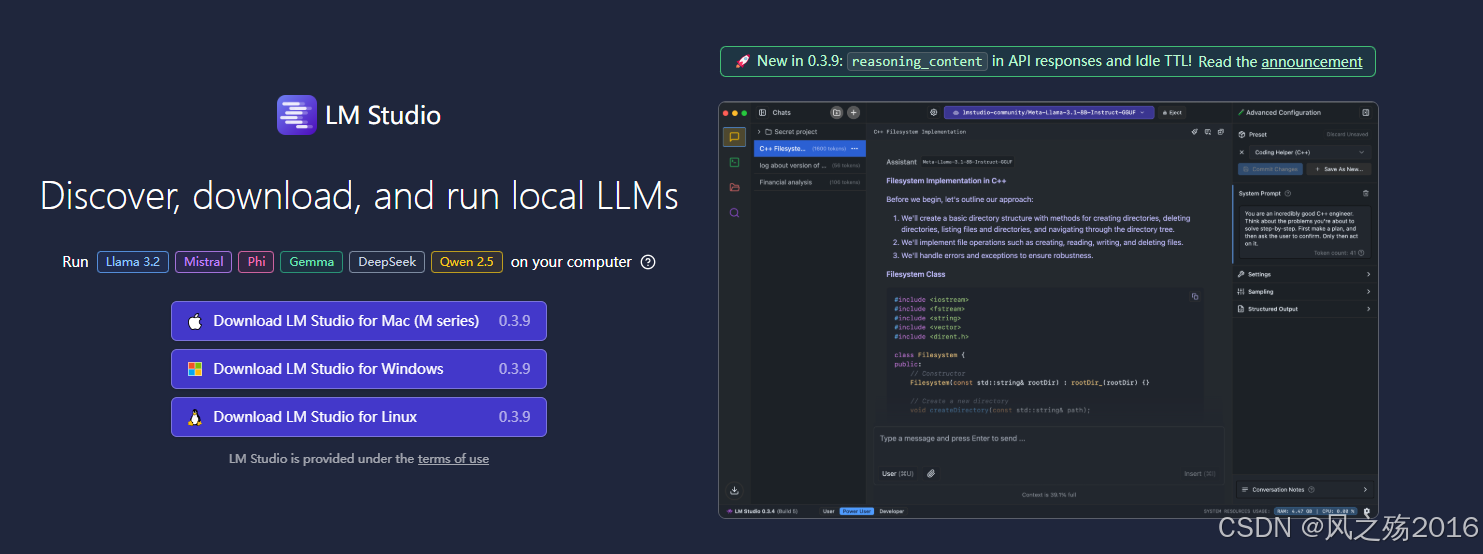Click the Gemma model tag
This screenshot has width=1483, height=554.
[x=311, y=262]
